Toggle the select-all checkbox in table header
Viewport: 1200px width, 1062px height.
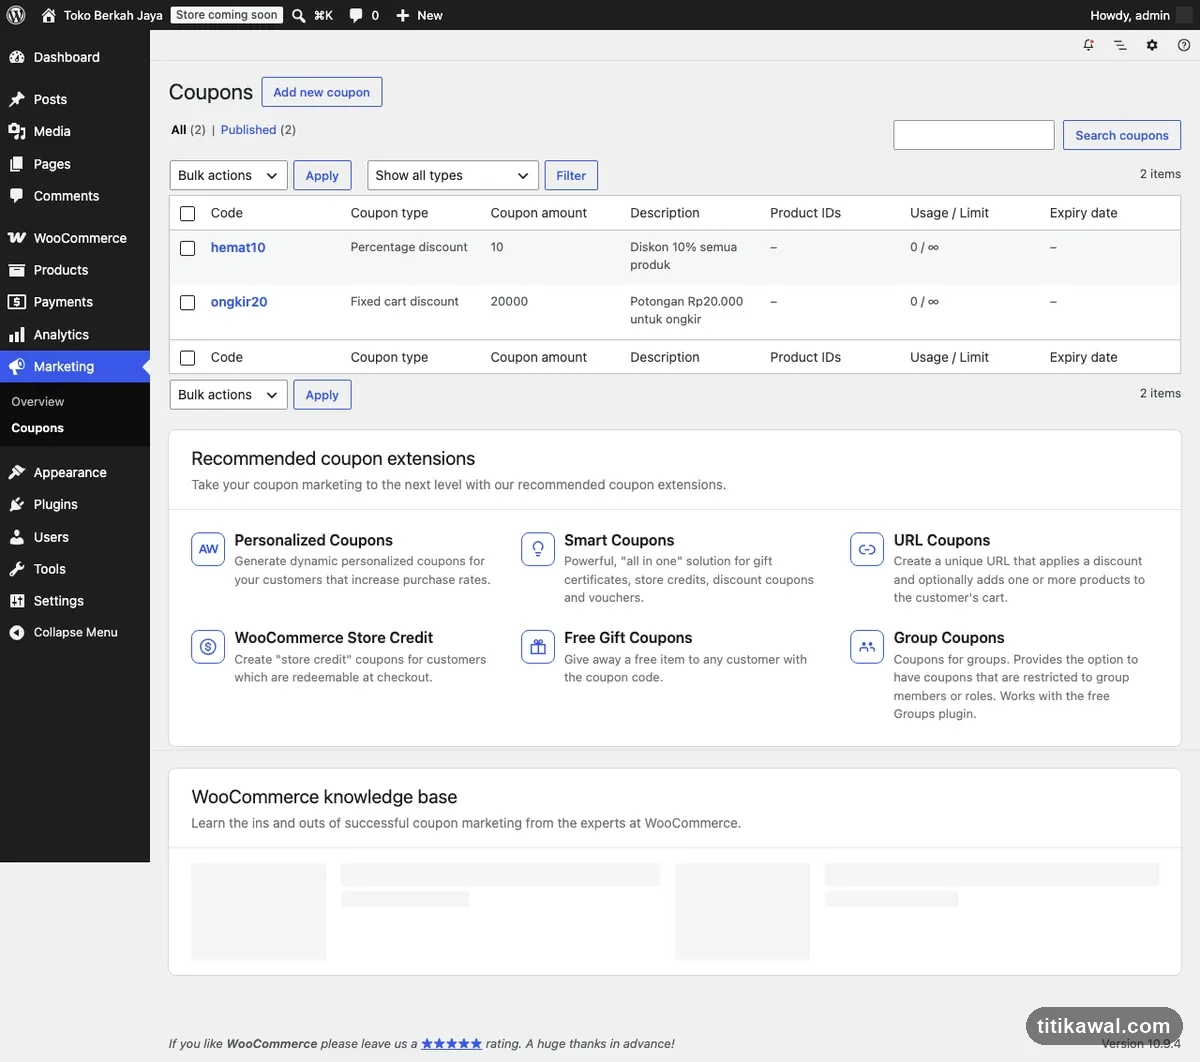pos(187,213)
